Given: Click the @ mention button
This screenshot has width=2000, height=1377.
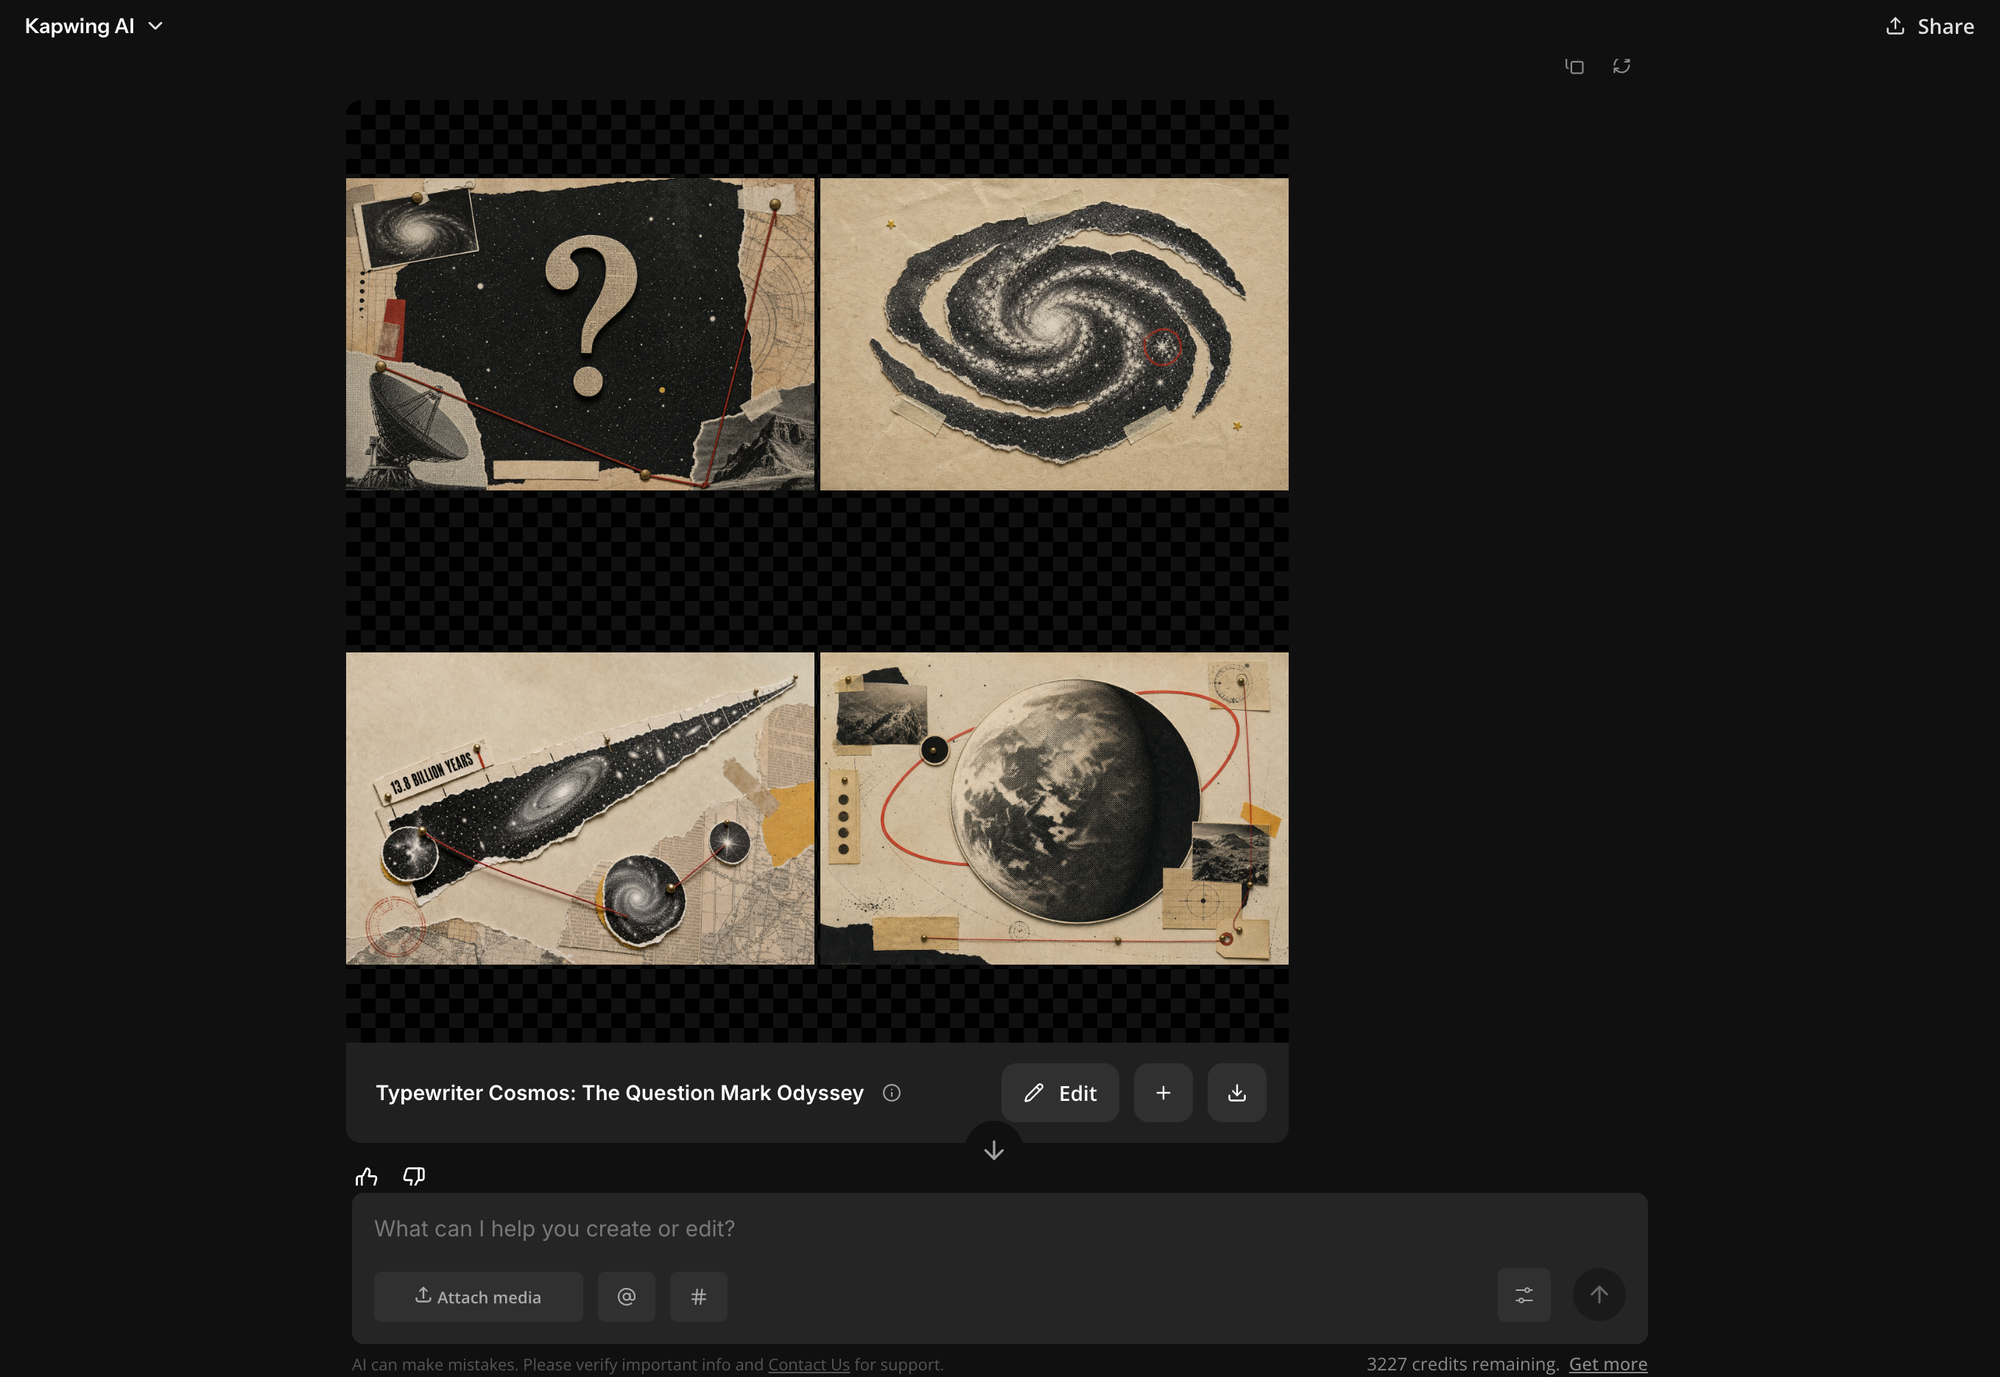Looking at the screenshot, I should pyautogui.click(x=627, y=1297).
